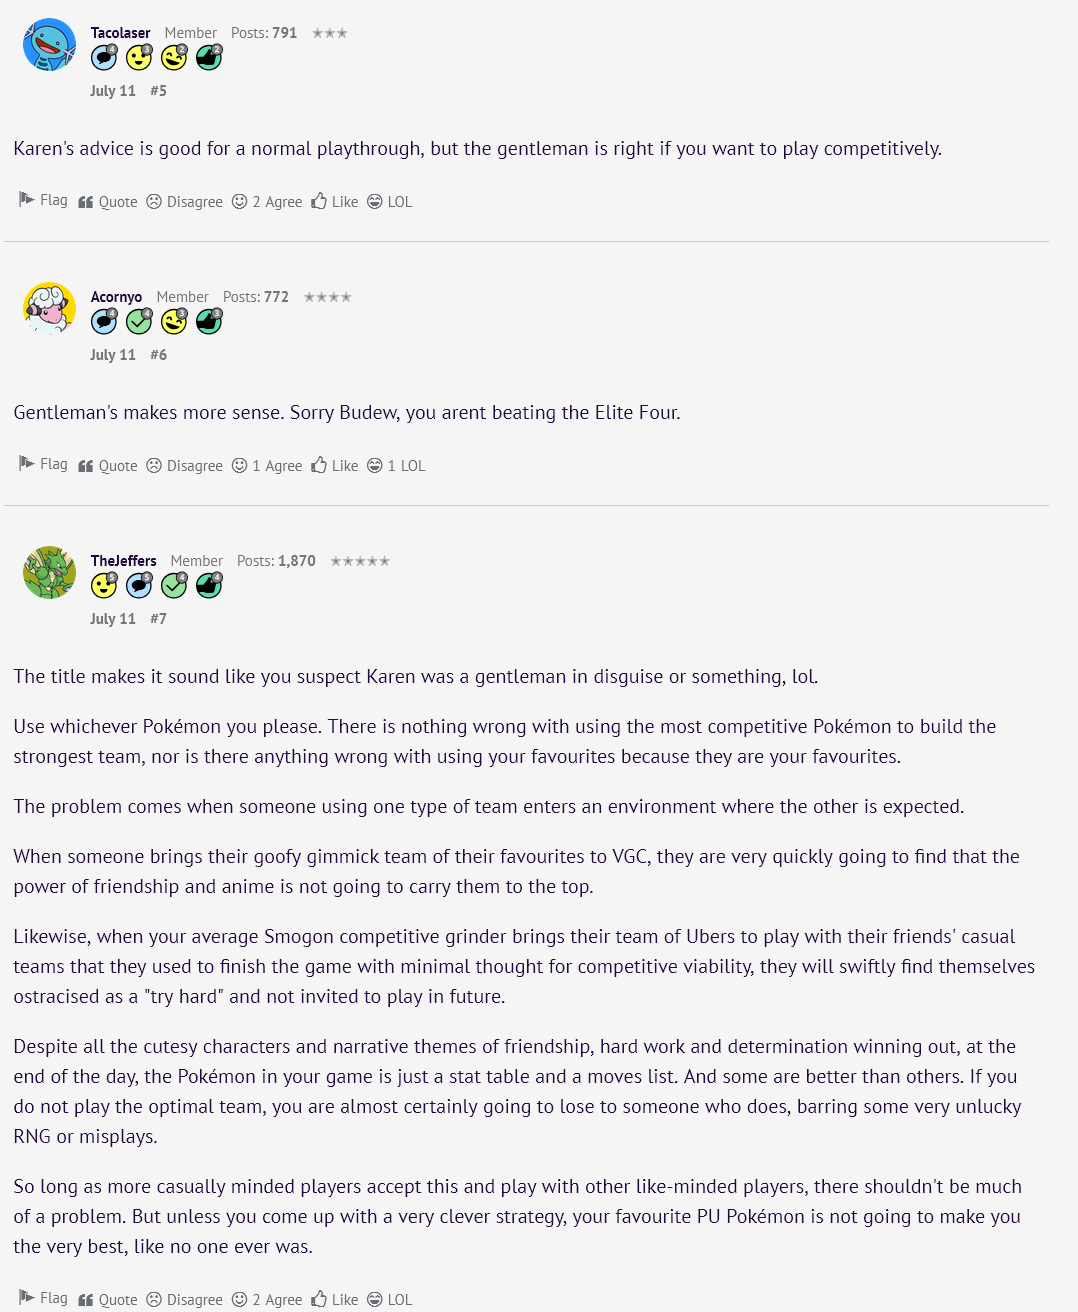Click Acornyo's blue comment badge icon

click(x=104, y=321)
